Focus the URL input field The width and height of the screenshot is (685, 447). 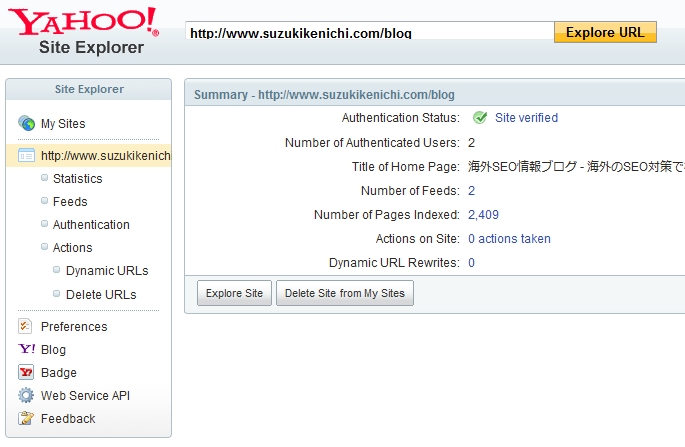tap(370, 31)
